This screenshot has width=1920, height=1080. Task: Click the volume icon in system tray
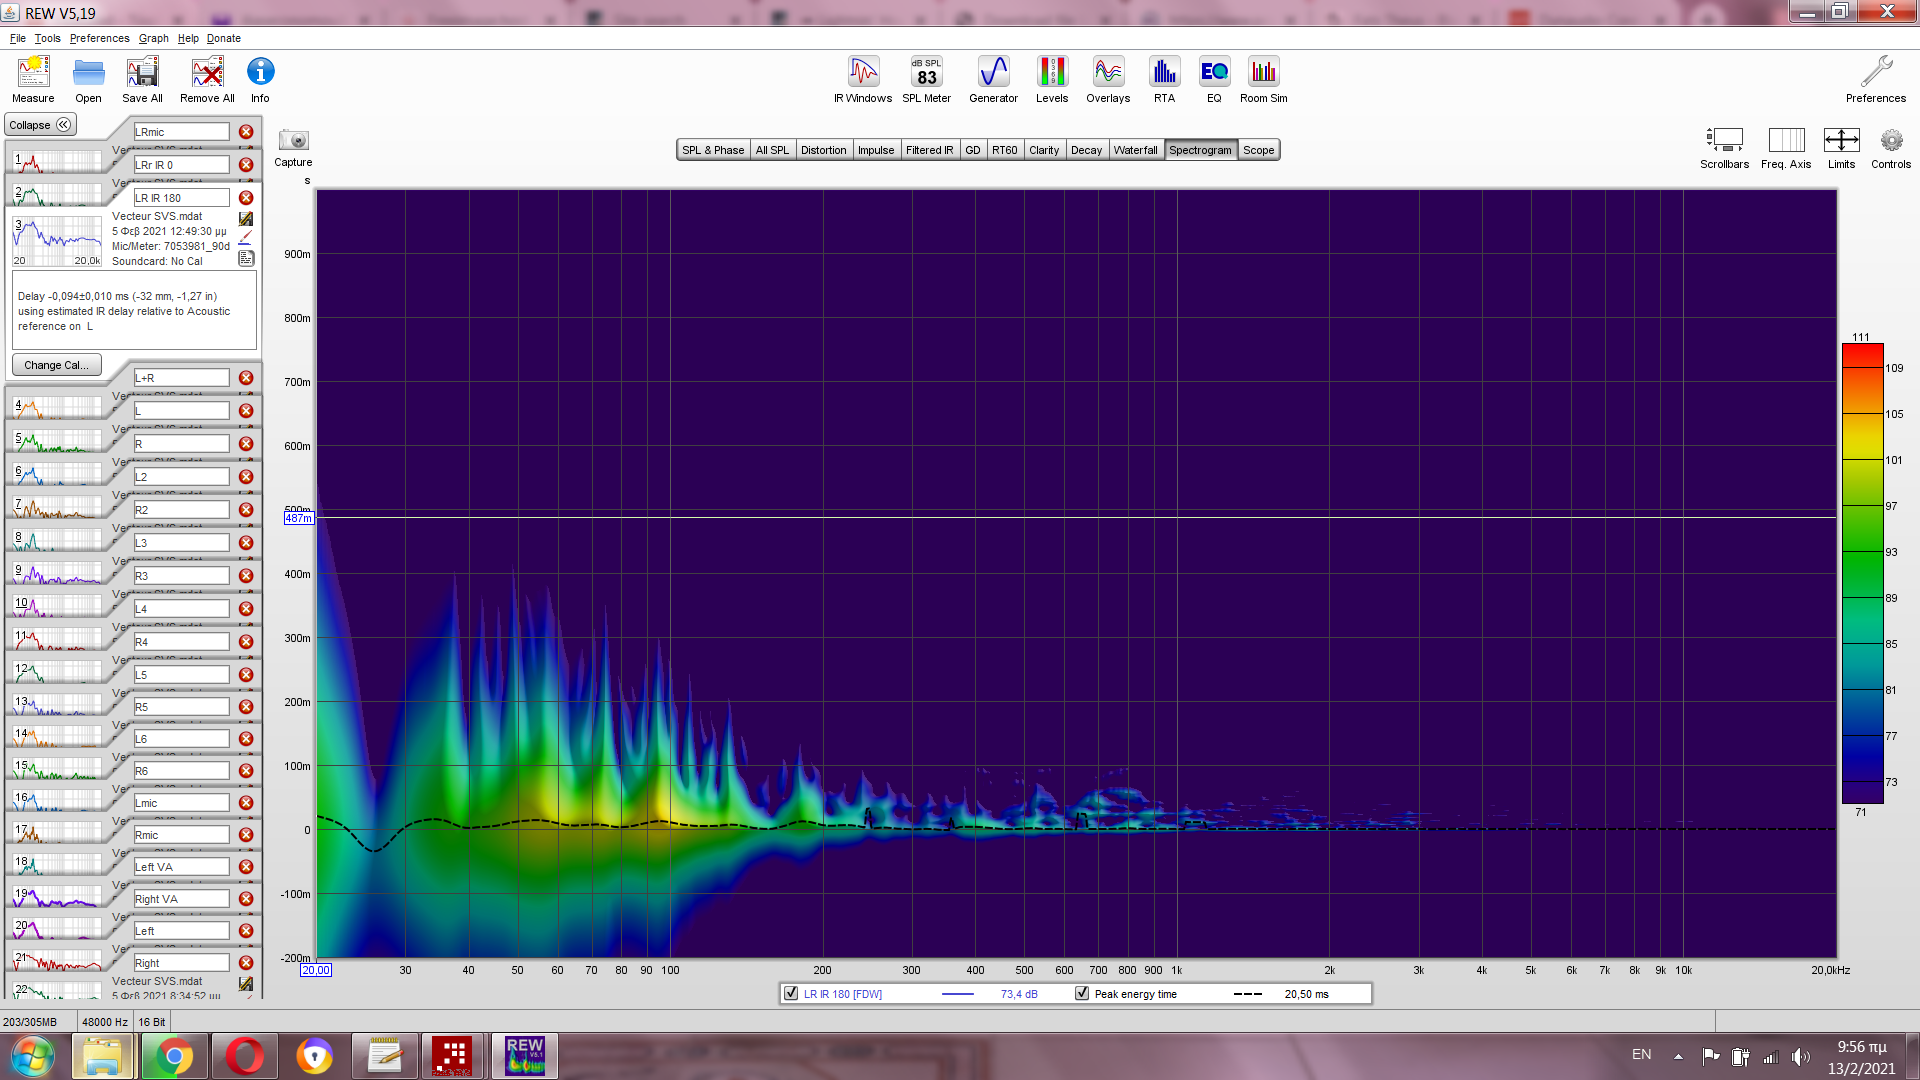click(x=1801, y=1057)
